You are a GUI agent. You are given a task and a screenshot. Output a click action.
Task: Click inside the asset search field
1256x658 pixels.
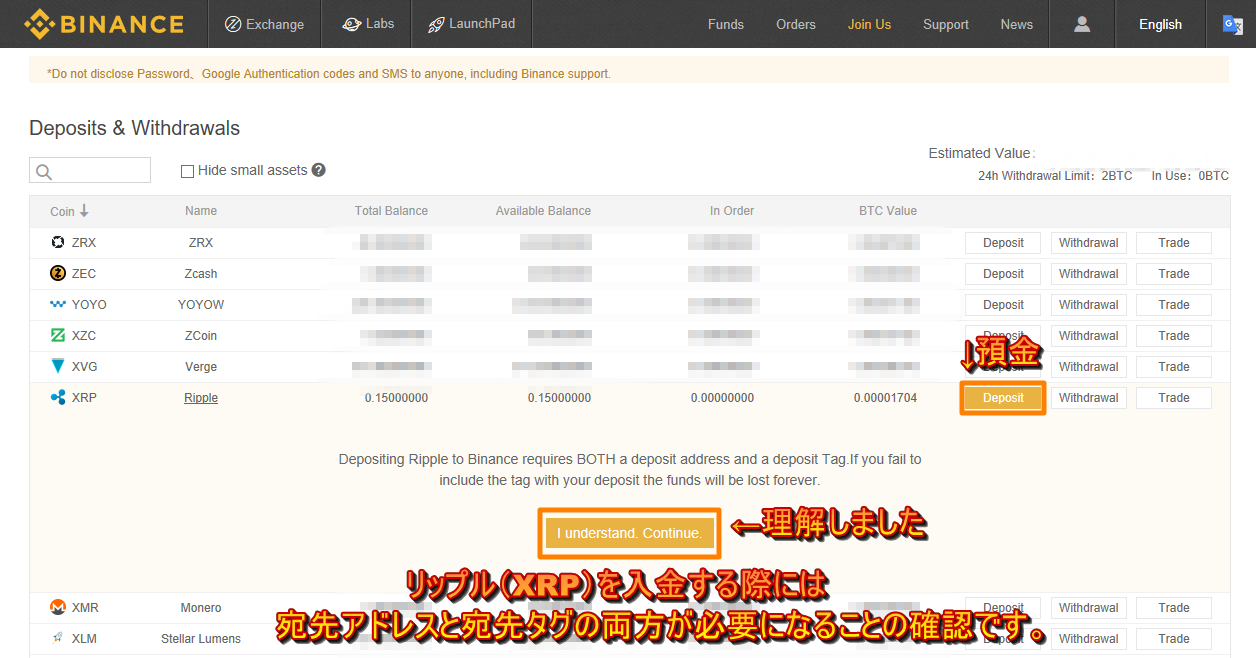click(95, 170)
